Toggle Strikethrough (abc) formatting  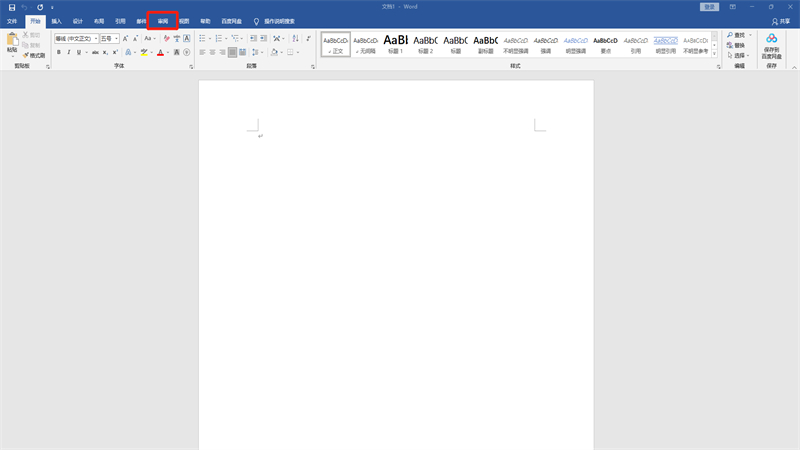coord(95,52)
